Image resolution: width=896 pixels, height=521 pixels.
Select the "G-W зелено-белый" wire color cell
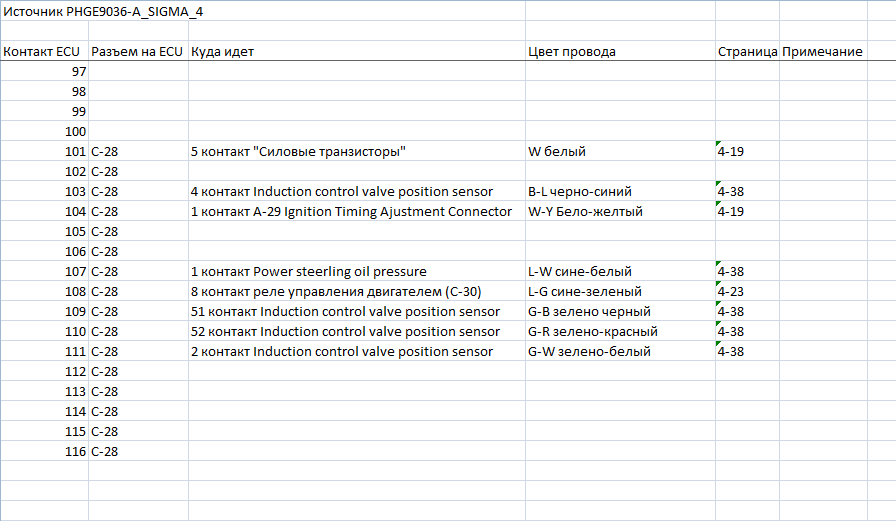tap(589, 352)
